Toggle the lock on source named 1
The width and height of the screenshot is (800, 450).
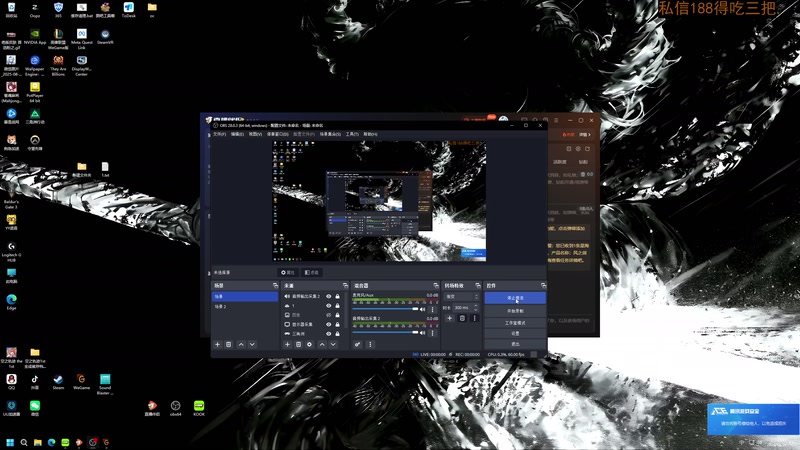coord(338,306)
